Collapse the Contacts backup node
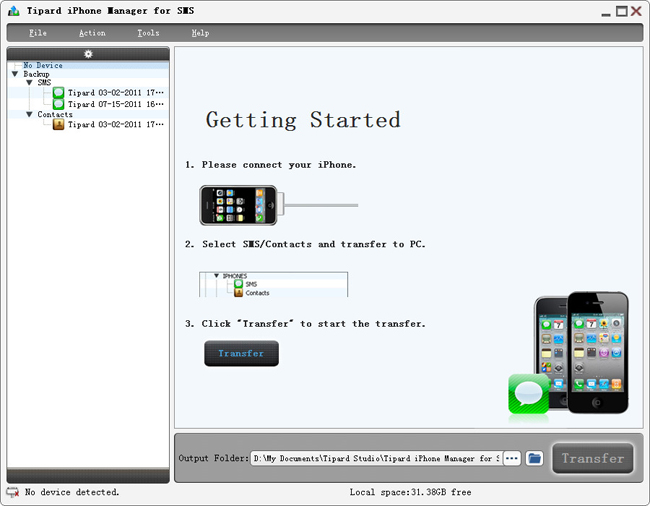Viewport: 650px width, 506px height. pos(29,114)
